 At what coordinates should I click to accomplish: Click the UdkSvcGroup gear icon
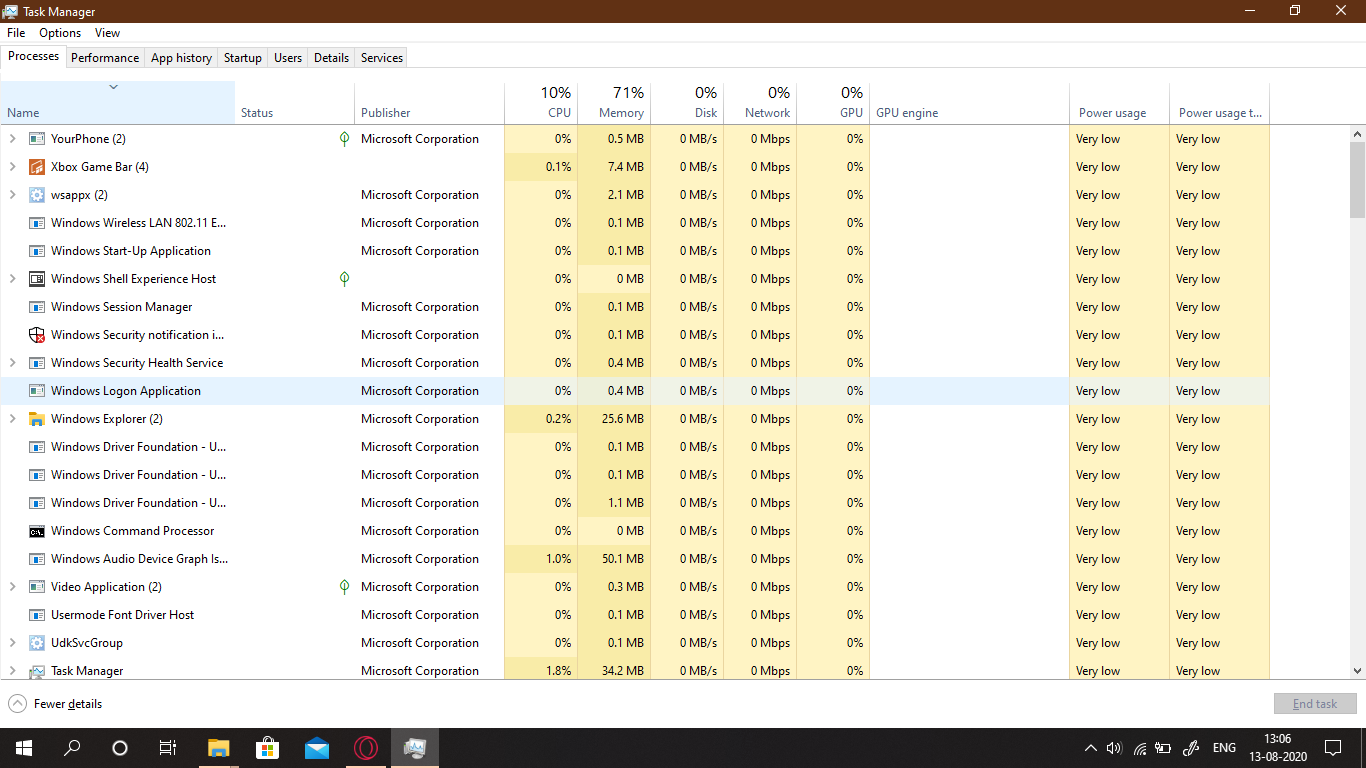click(37, 643)
